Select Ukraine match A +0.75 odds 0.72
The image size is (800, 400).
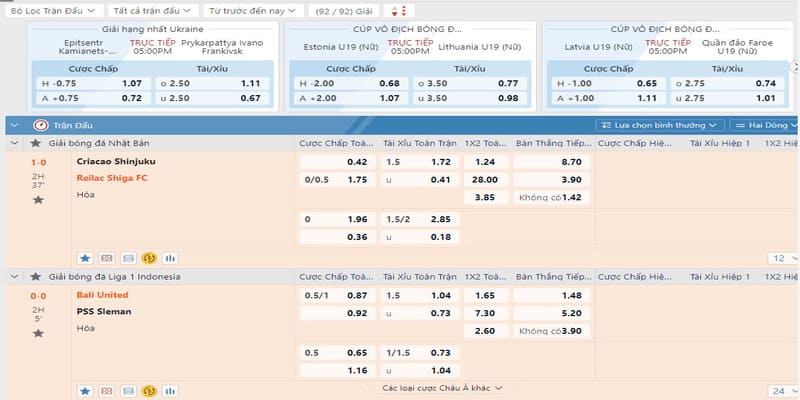(x=93, y=98)
